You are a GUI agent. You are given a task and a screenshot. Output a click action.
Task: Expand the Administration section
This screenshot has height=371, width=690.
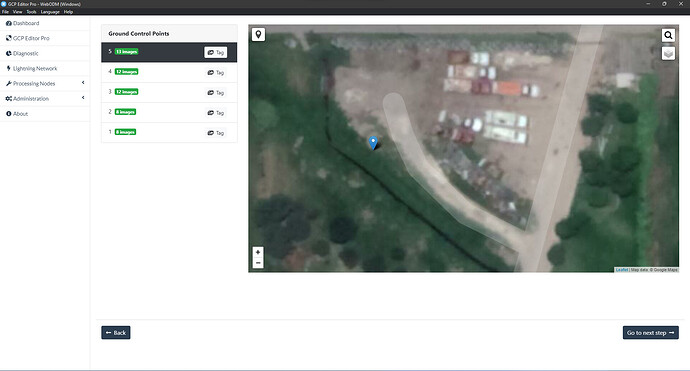[44, 99]
